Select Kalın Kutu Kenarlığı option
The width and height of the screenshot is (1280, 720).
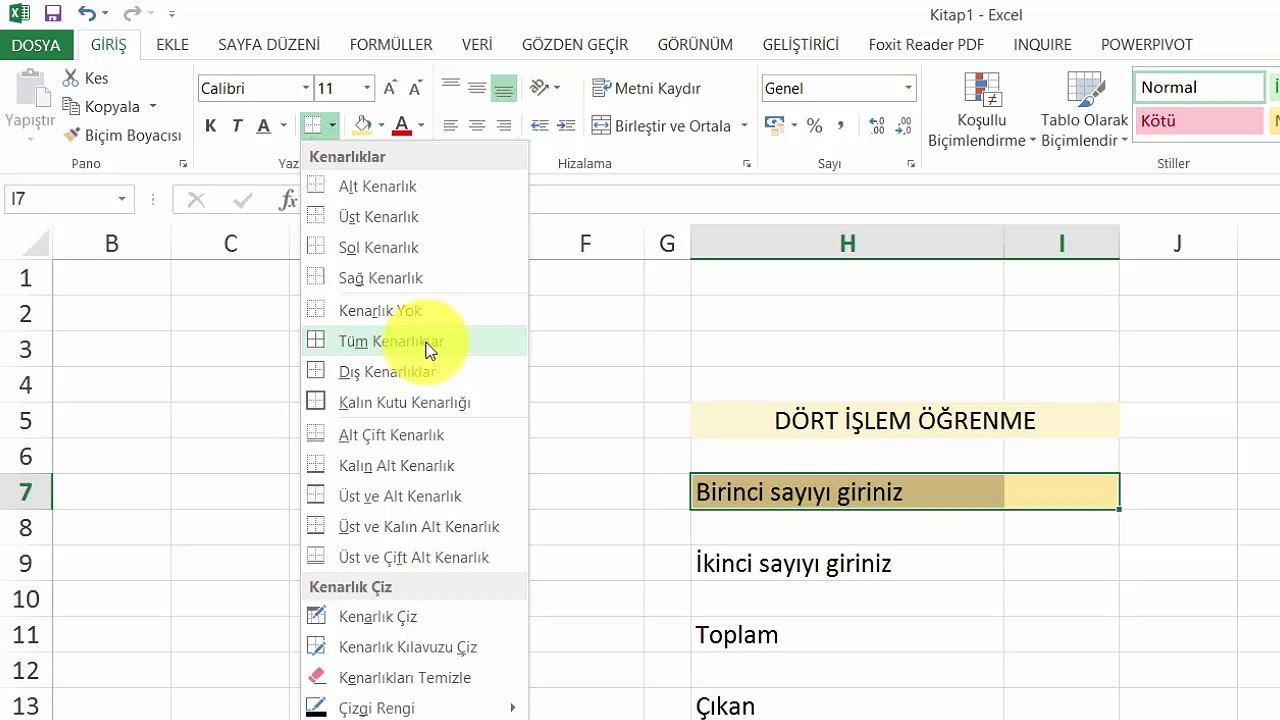pyautogui.click(x=414, y=402)
